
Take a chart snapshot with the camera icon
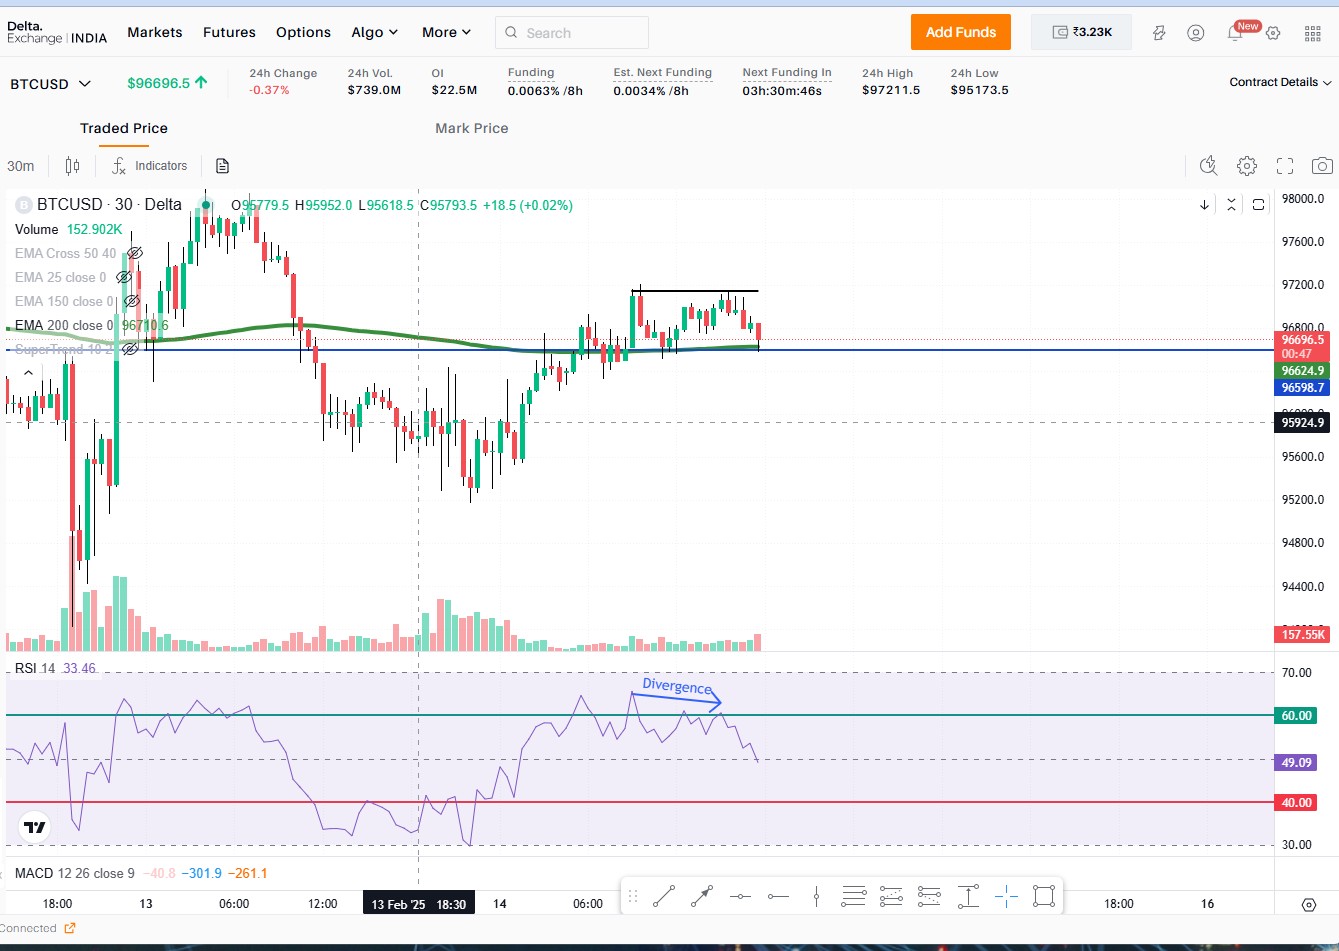[1322, 166]
